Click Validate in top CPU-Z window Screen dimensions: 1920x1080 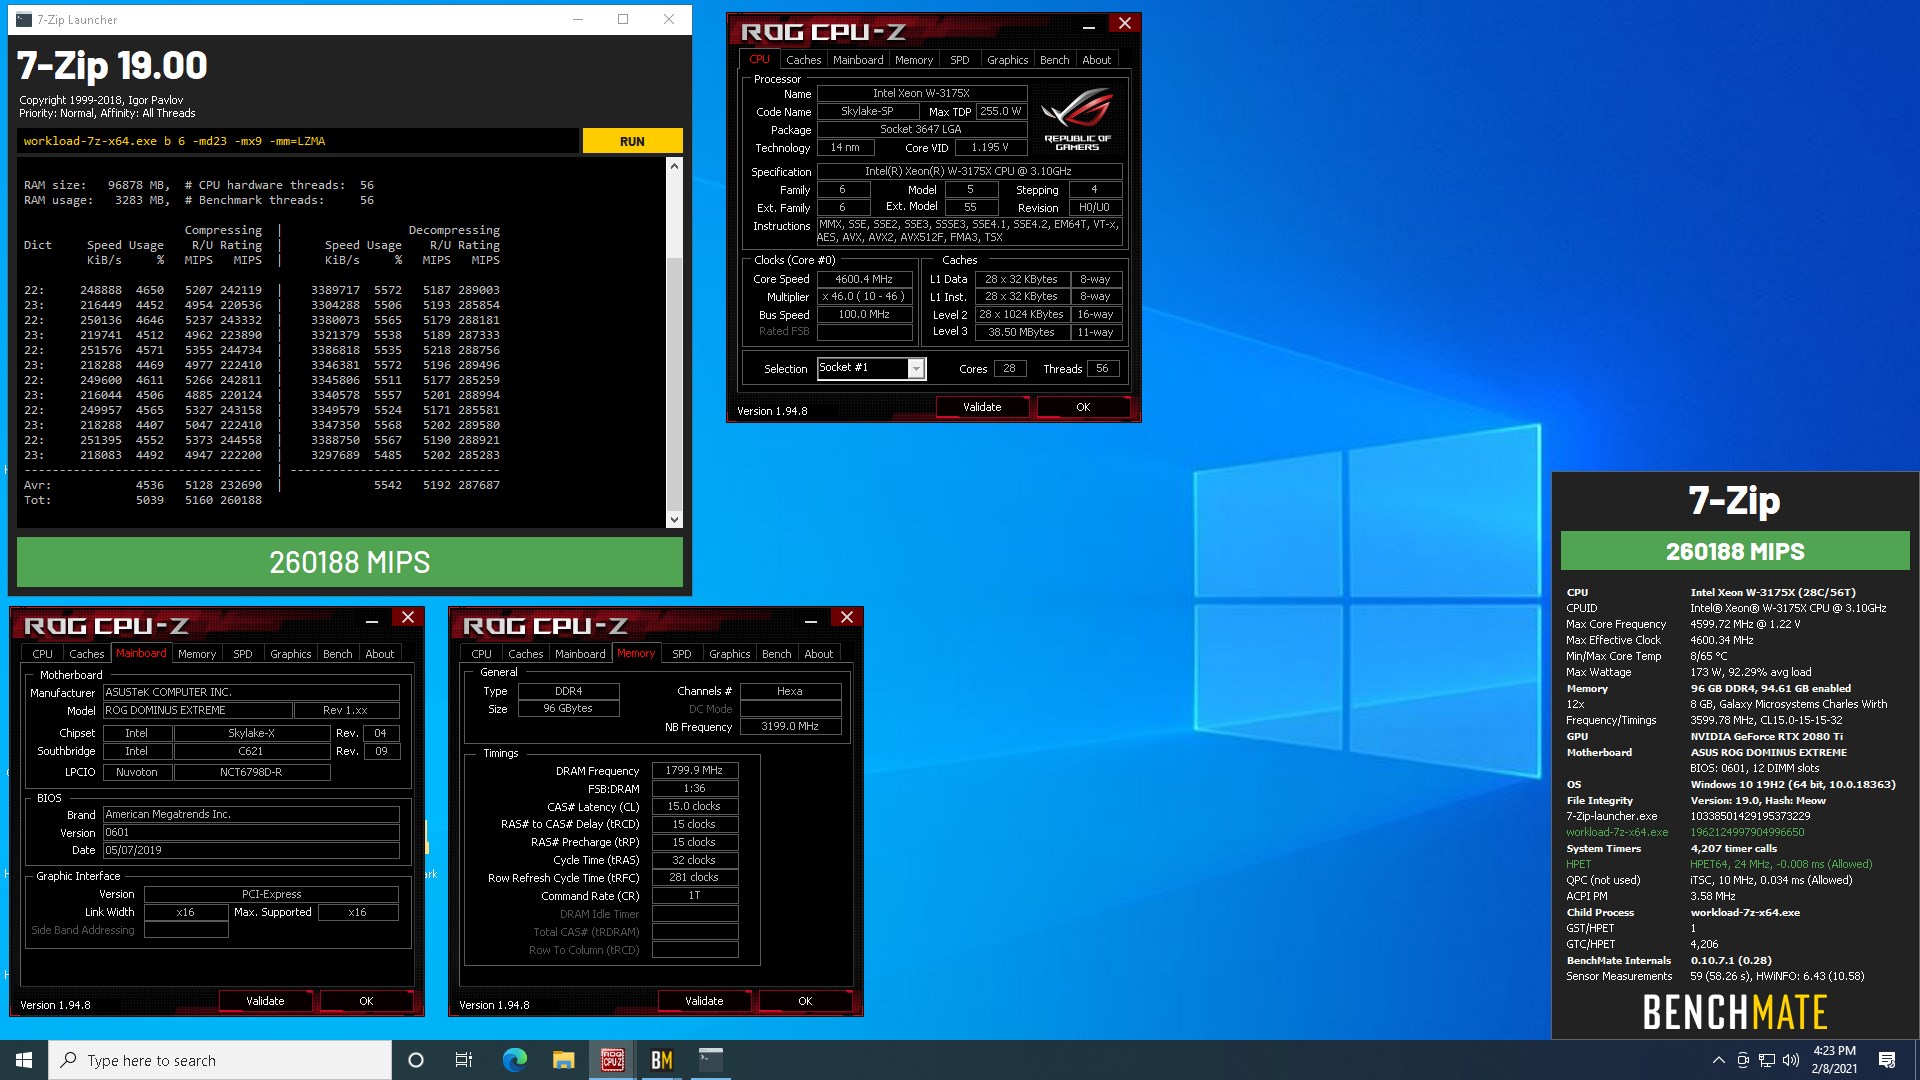pyautogui.click(x=982, y=407)
